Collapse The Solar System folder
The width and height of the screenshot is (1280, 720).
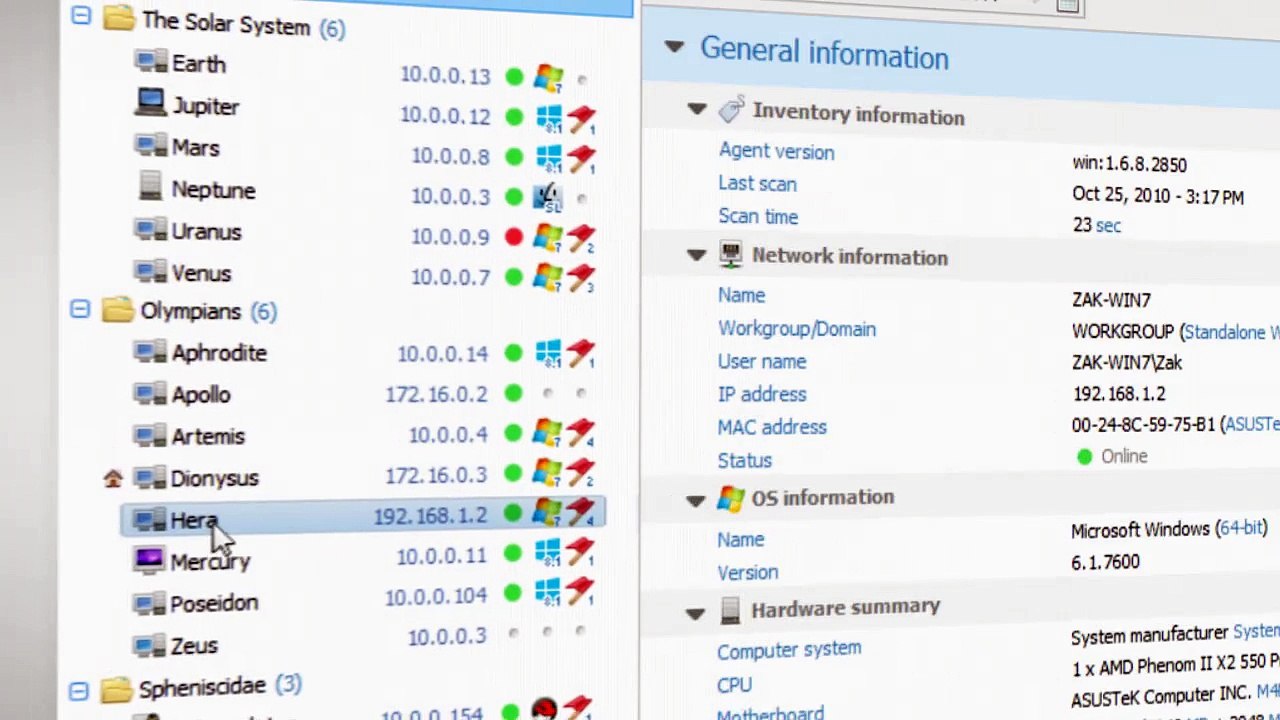[81, 15]
